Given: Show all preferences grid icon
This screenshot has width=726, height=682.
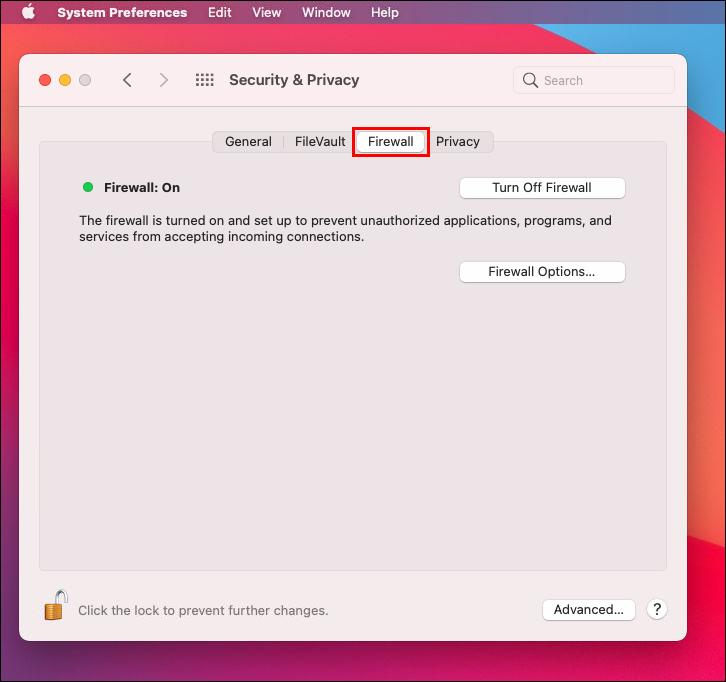Looking at the screenshot, I should tap(205, 80).
